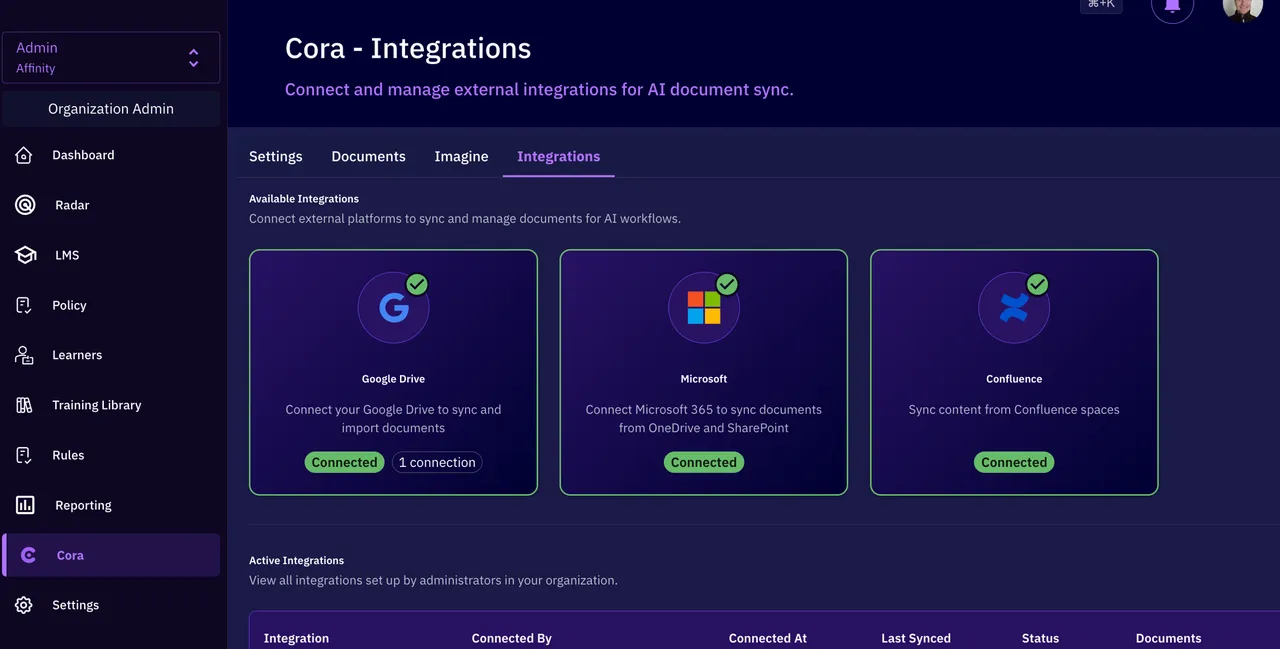Click the green checkmark on Confluence
The height and width of the screenshot is (649, 1280).
1038,285
